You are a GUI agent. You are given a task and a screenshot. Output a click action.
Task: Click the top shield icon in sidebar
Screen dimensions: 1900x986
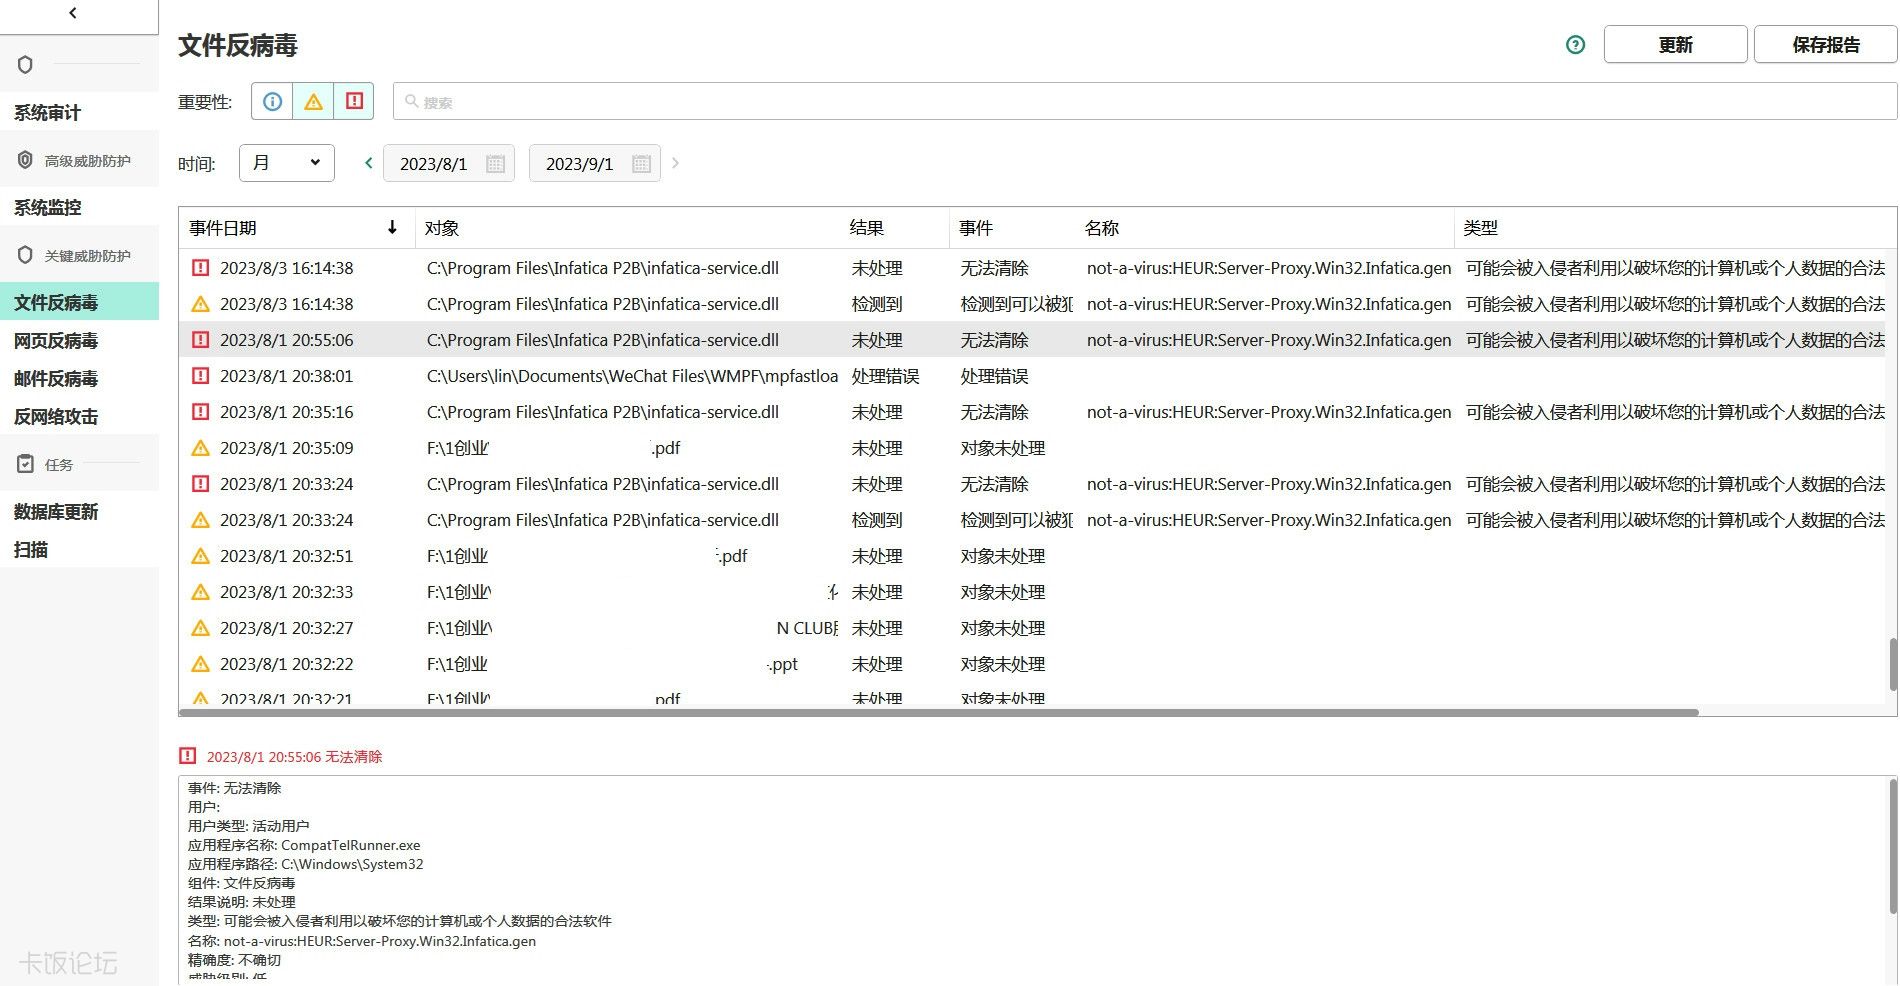[25, 65]
